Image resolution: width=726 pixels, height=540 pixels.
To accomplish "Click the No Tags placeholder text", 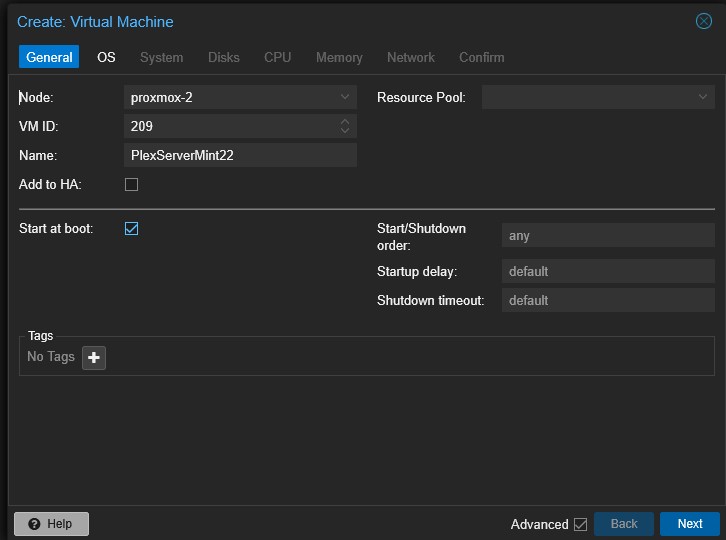I will tap(51, 357).
